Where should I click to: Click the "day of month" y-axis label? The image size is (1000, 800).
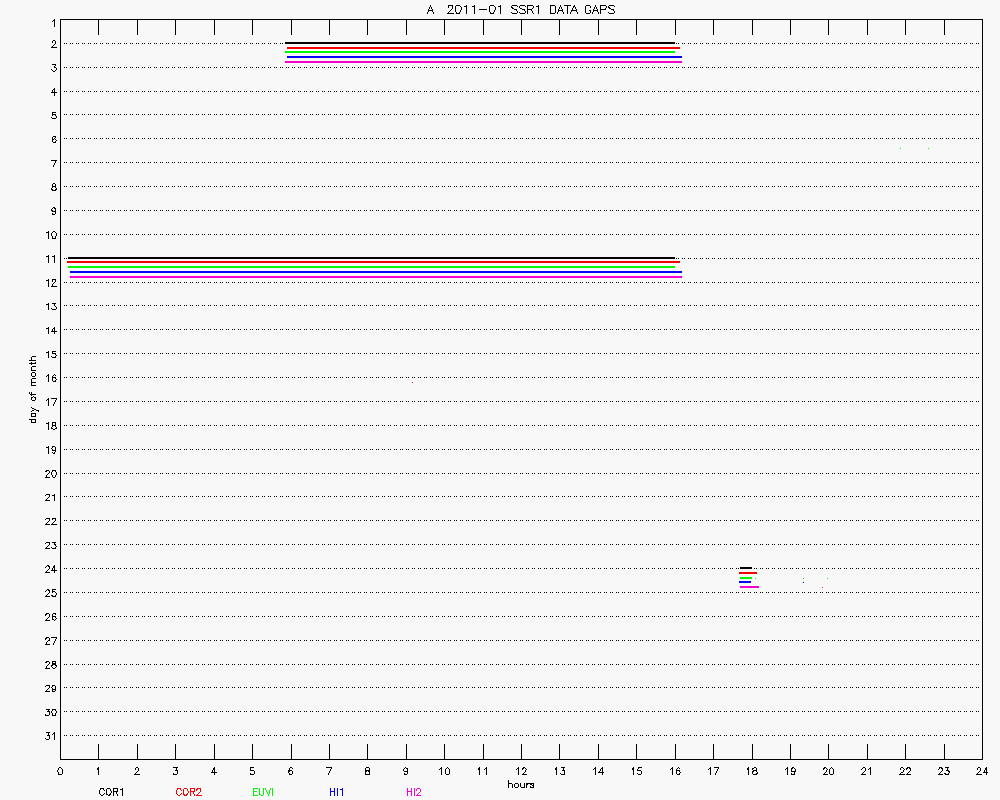click(32, 389)
